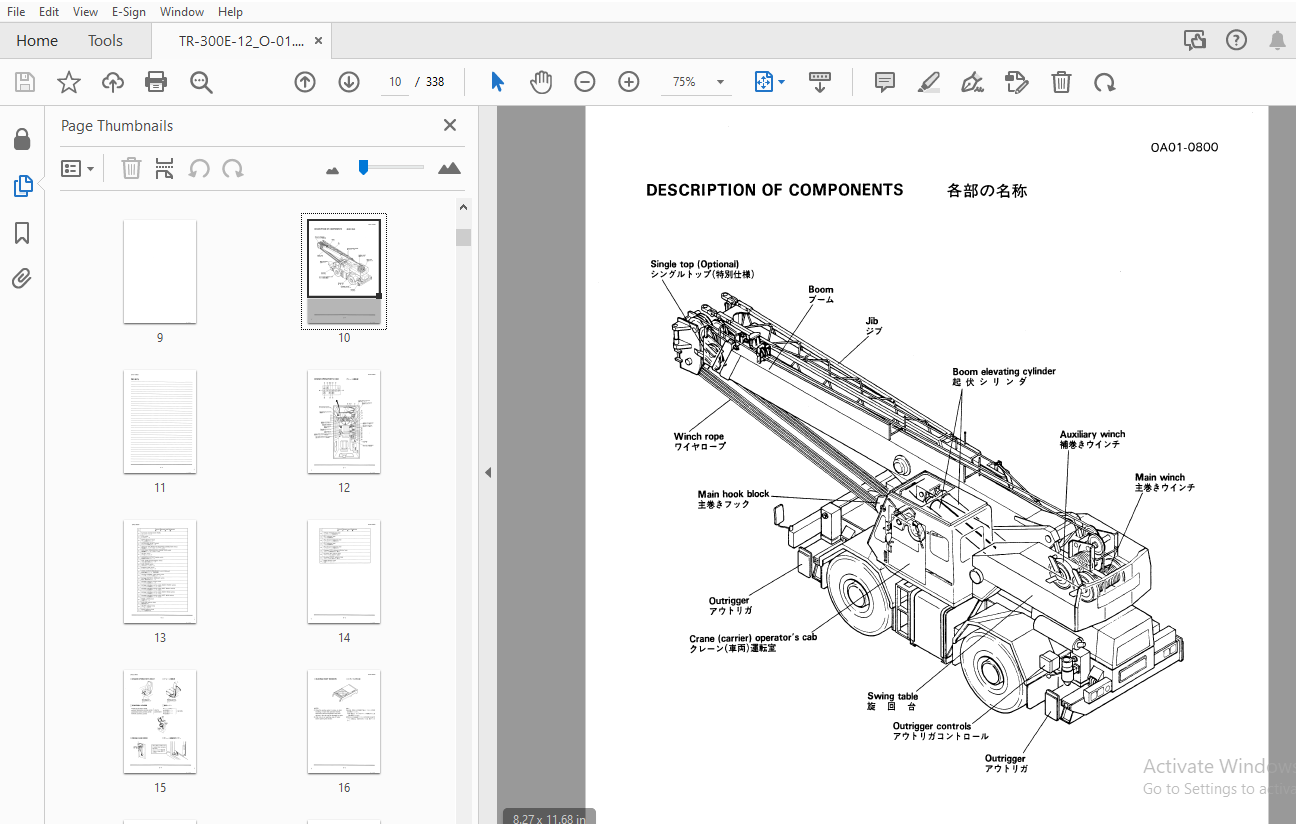This screenshot has width=1296, height=824.
Task: Click the insert page break icon in thumbnails
Action: pyautogui.click(x=165, y=169)
